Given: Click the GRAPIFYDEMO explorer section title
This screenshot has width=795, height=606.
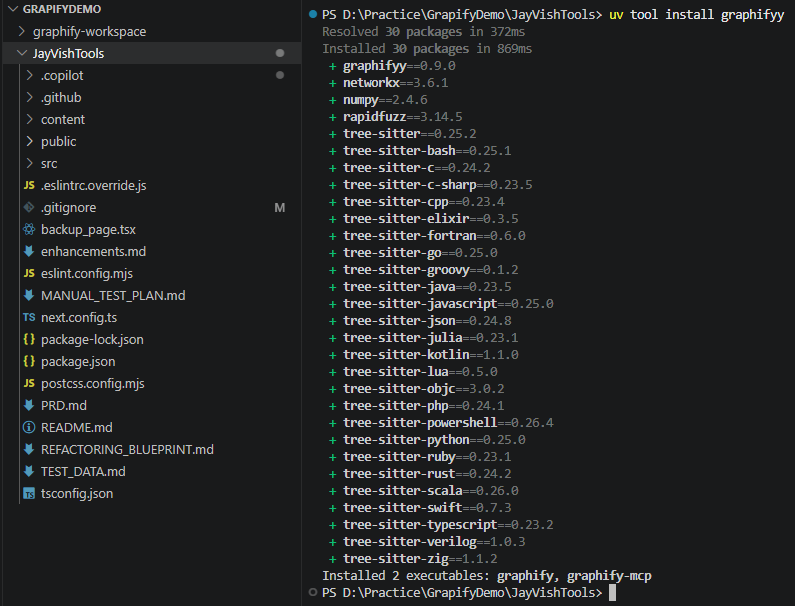Looking at the screenshot, I should coord(62,9).
